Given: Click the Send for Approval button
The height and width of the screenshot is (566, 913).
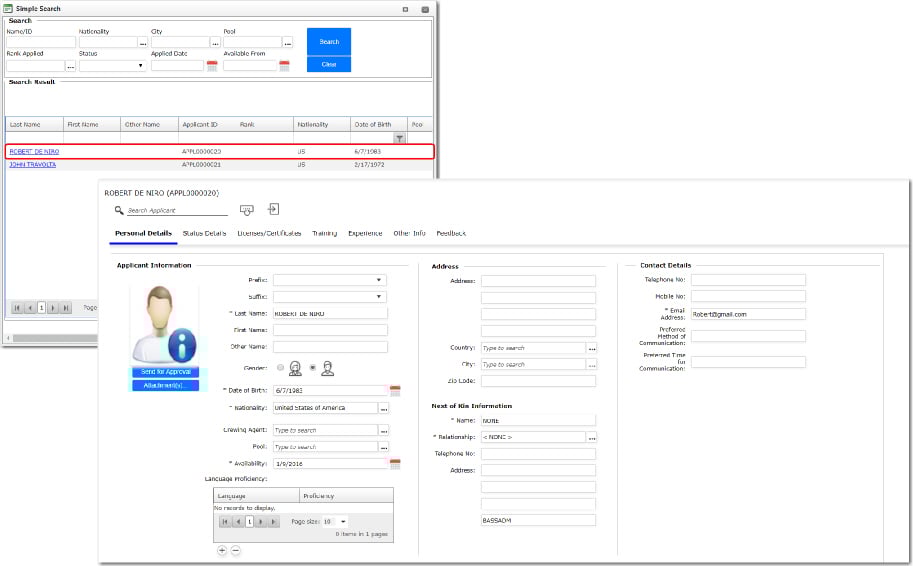Looking at the screenshot, I should [165, 372].
